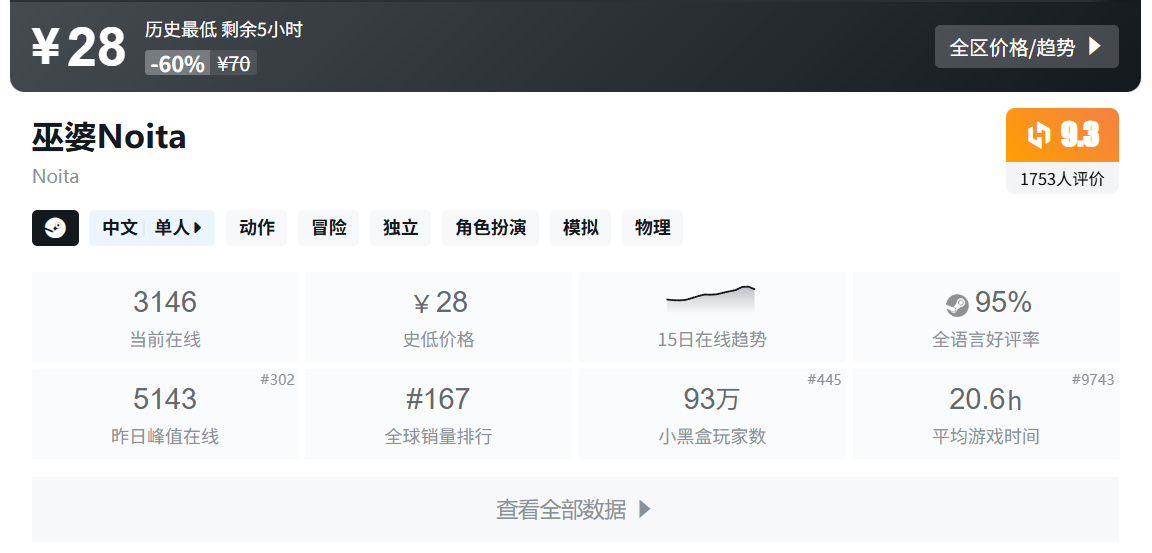Click the #445 rank badge

824,380
